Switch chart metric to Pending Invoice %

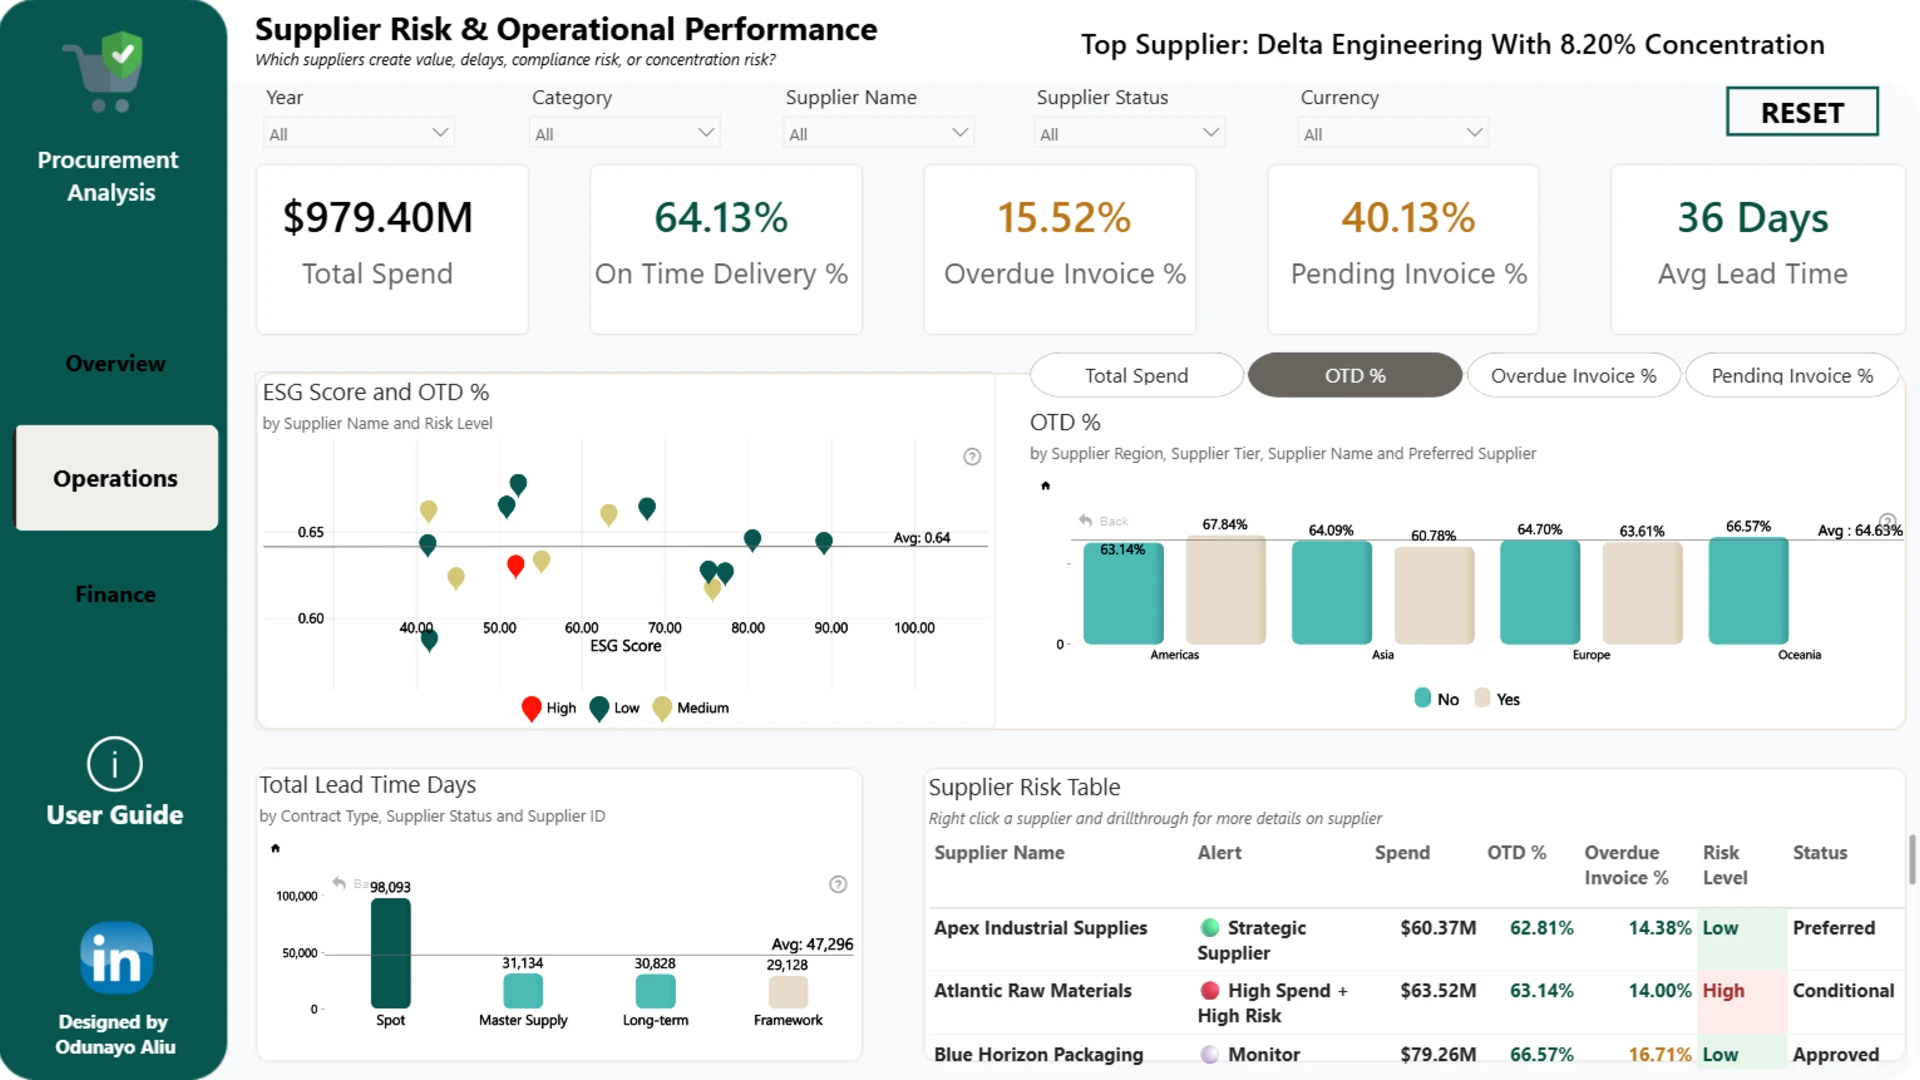[x=1792, y=375]
